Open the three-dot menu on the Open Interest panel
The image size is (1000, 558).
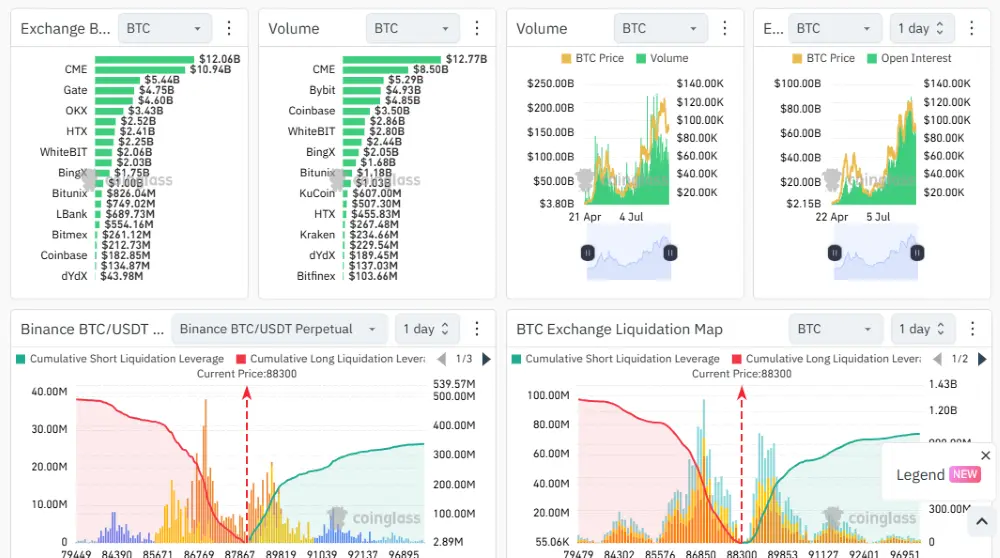(x=971, y=28)
